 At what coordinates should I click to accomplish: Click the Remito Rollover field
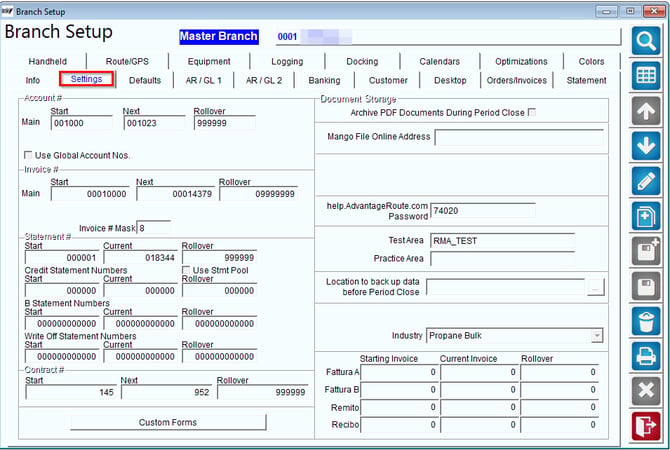pos(559,407)
